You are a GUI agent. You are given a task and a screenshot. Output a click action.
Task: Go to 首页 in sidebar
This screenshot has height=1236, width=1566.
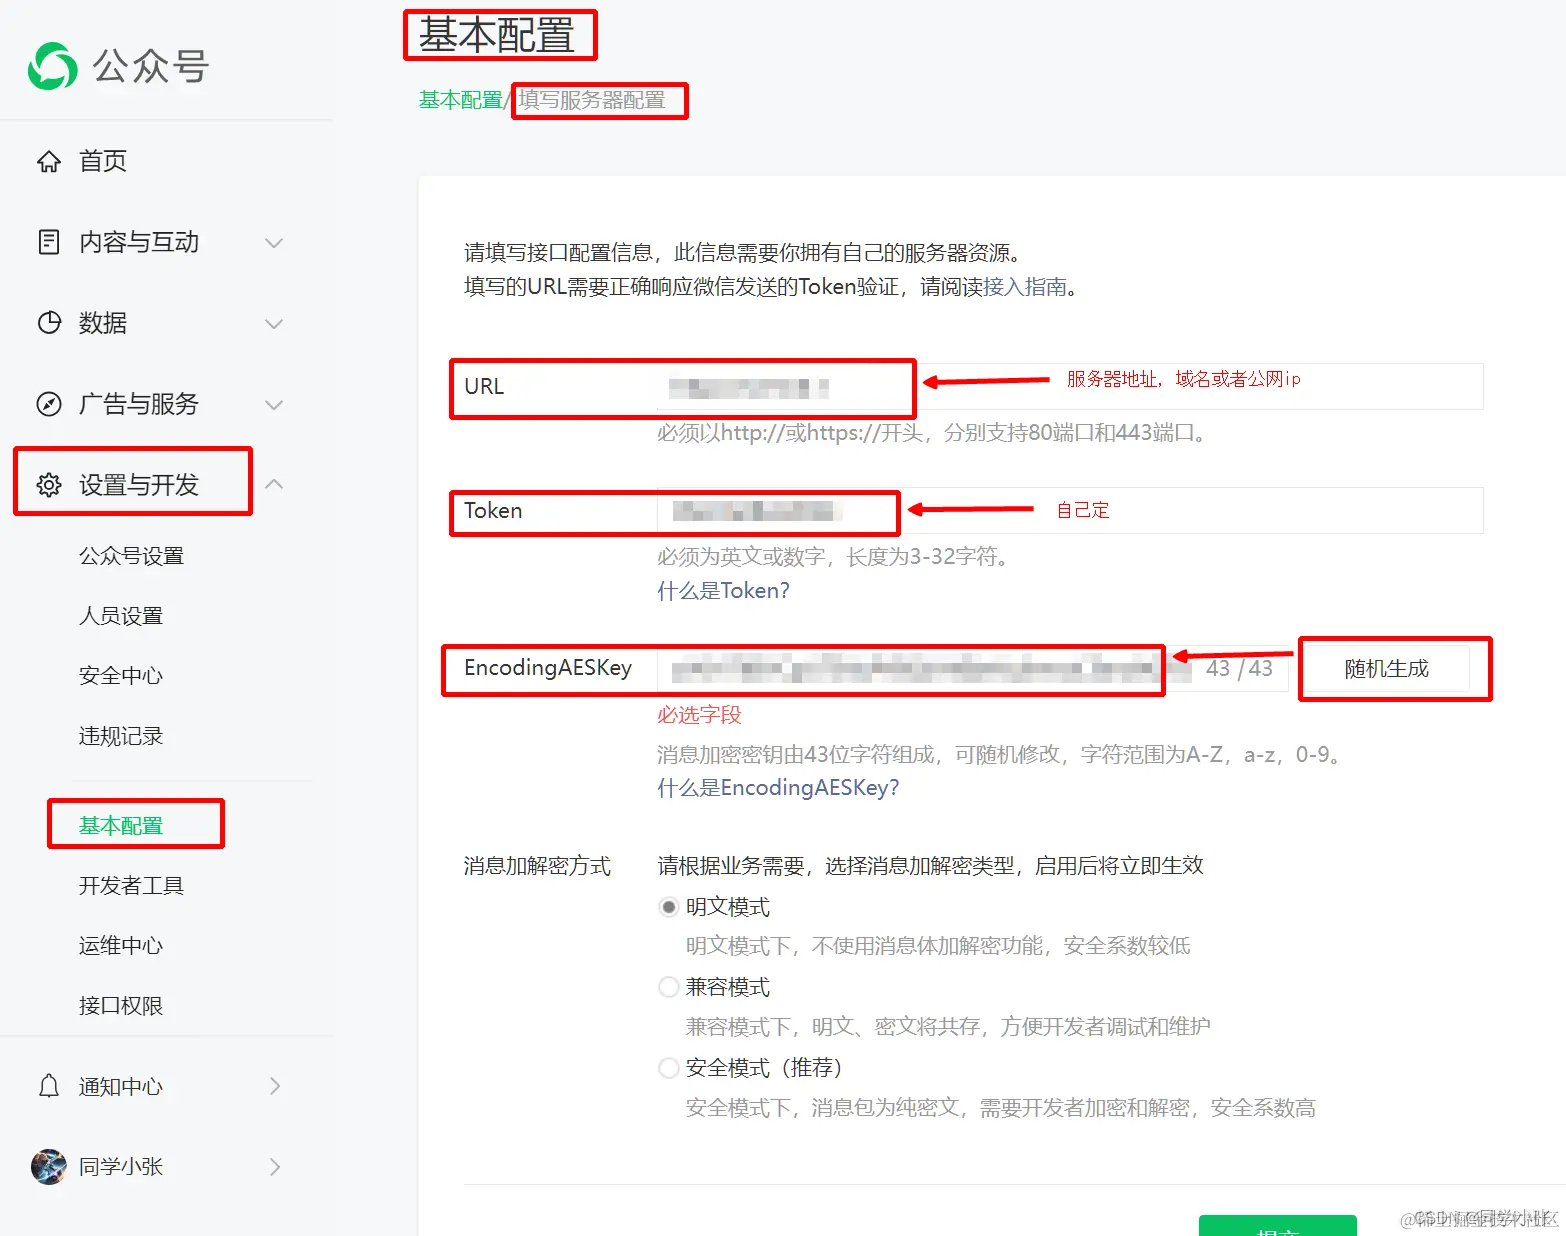click(x=103, y=161)
